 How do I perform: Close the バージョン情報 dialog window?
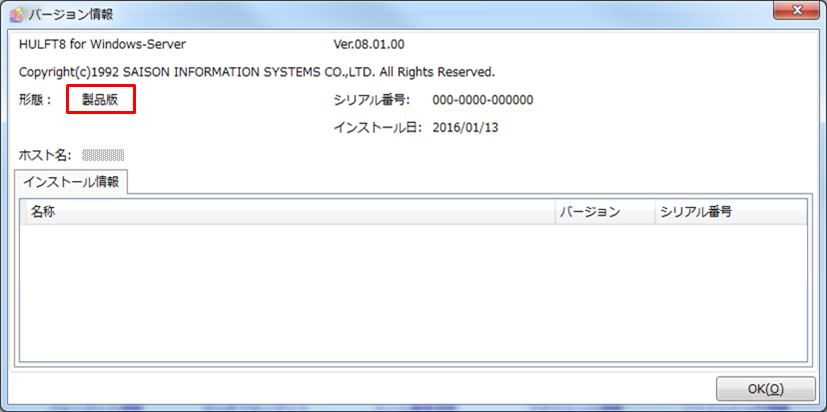coord(798,12)
